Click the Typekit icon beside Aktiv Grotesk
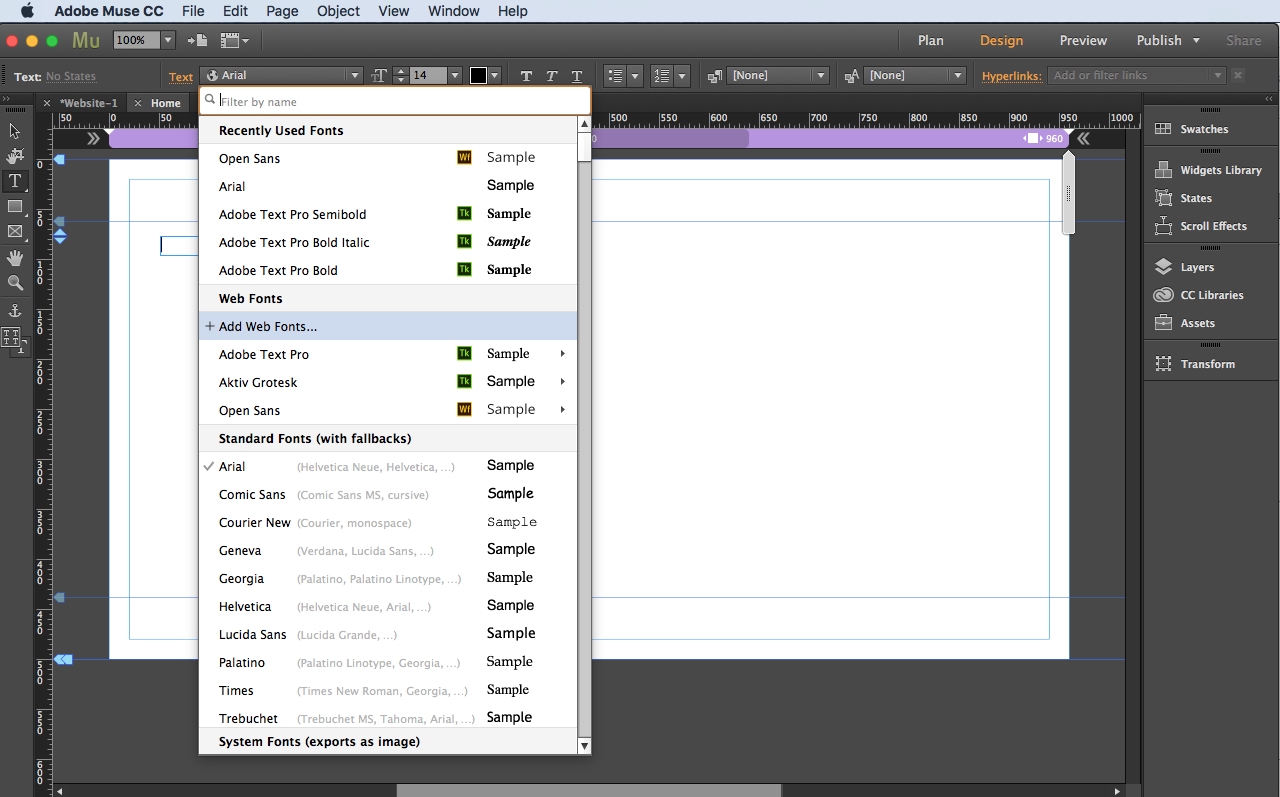The width and height of the screenshot is (1280, 797). point(464,381)
